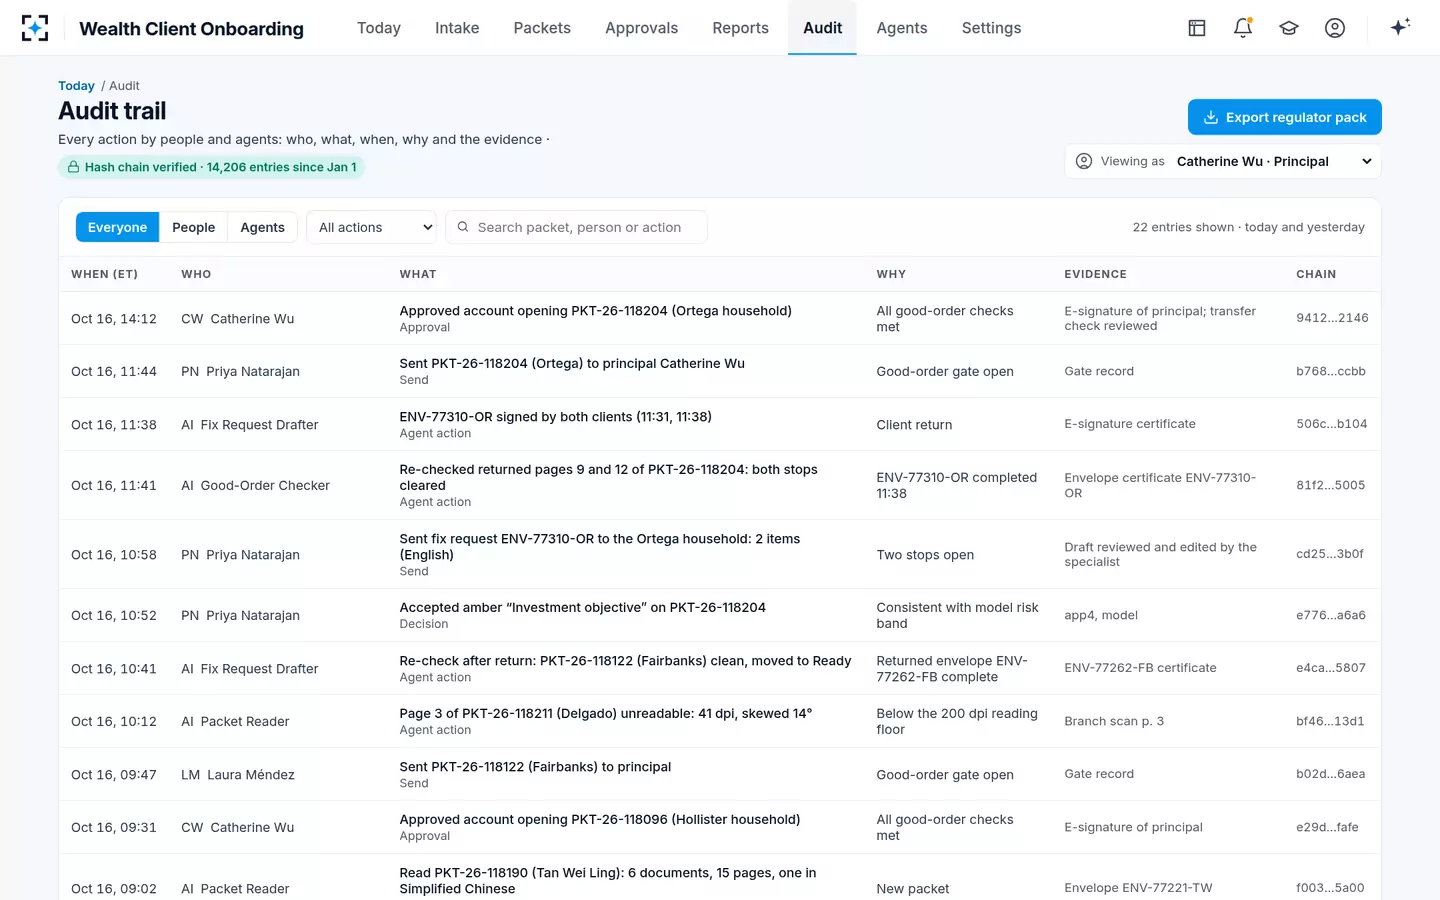This screenshot has width=1440, height=900.
Task: Open the user account profile icon
Action: pos(1335,28)
